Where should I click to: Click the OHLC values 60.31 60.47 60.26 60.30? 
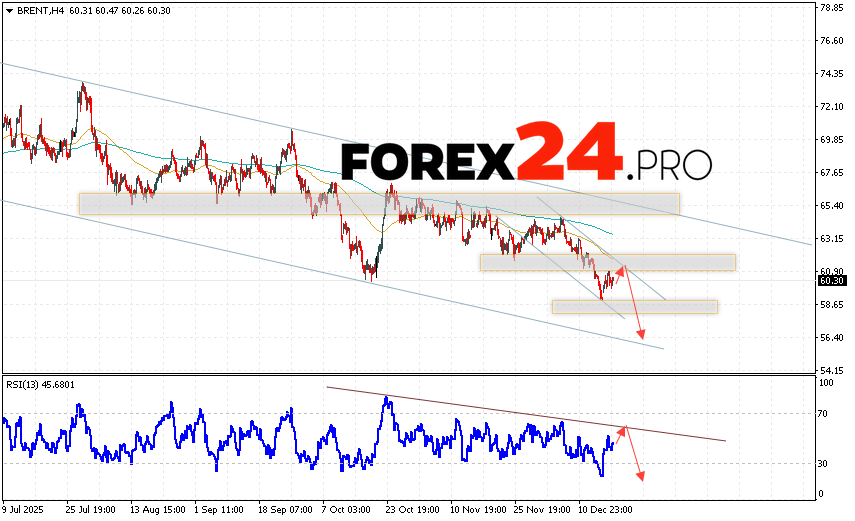point(120,11)
